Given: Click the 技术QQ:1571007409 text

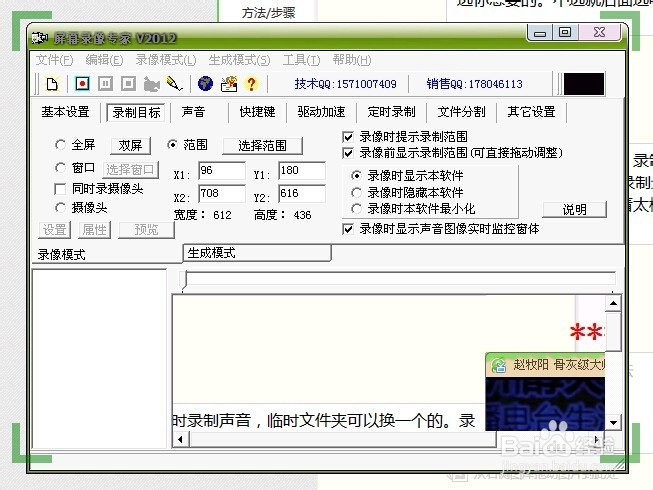Looking at the screenshot, I should point(345,84).
